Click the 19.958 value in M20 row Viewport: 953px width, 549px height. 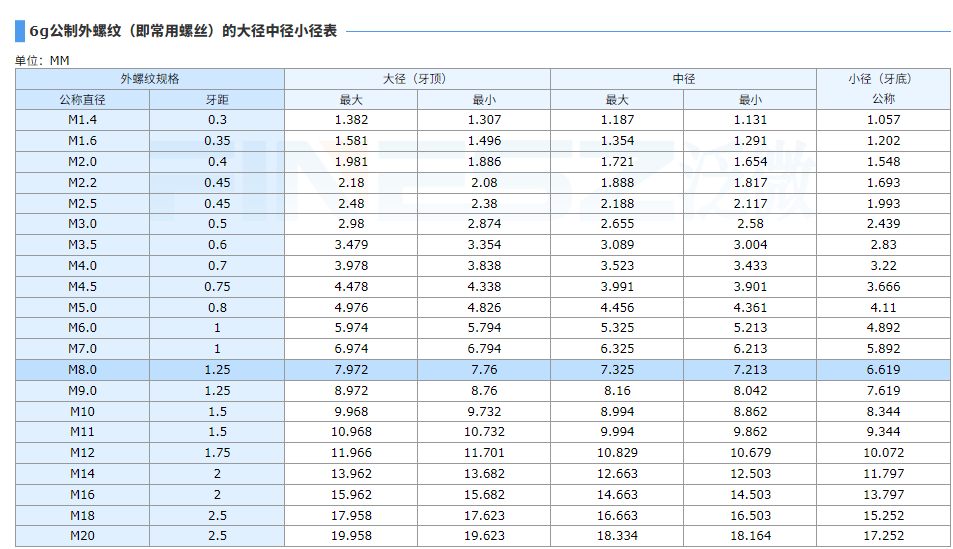point(351,536)
